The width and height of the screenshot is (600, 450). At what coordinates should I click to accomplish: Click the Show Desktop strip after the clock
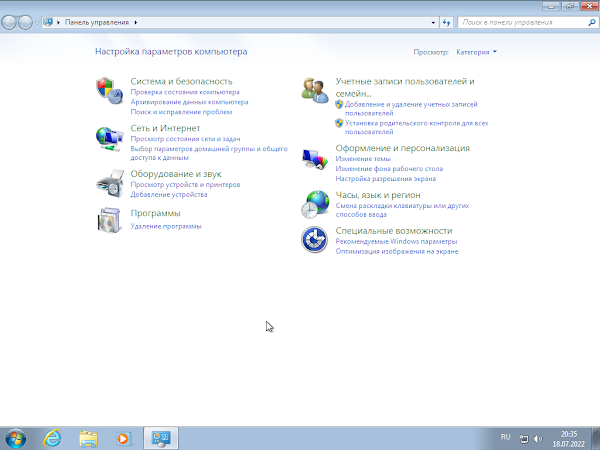pyautogui.click(x=596, y=439)
